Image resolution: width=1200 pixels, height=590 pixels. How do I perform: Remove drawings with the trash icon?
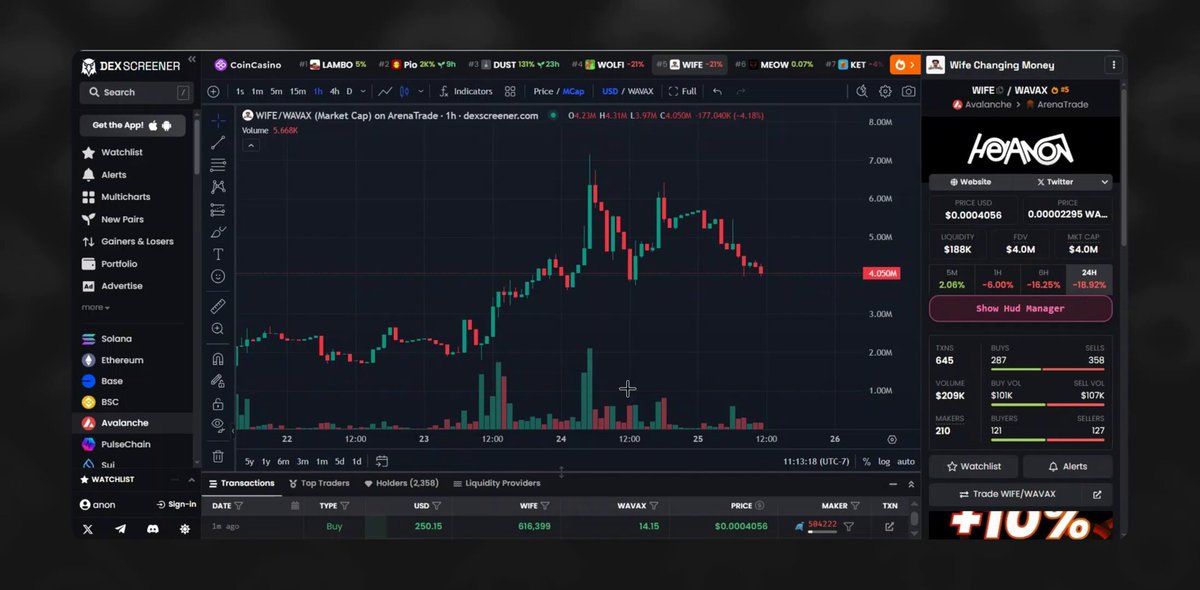[x=218, y=456]
